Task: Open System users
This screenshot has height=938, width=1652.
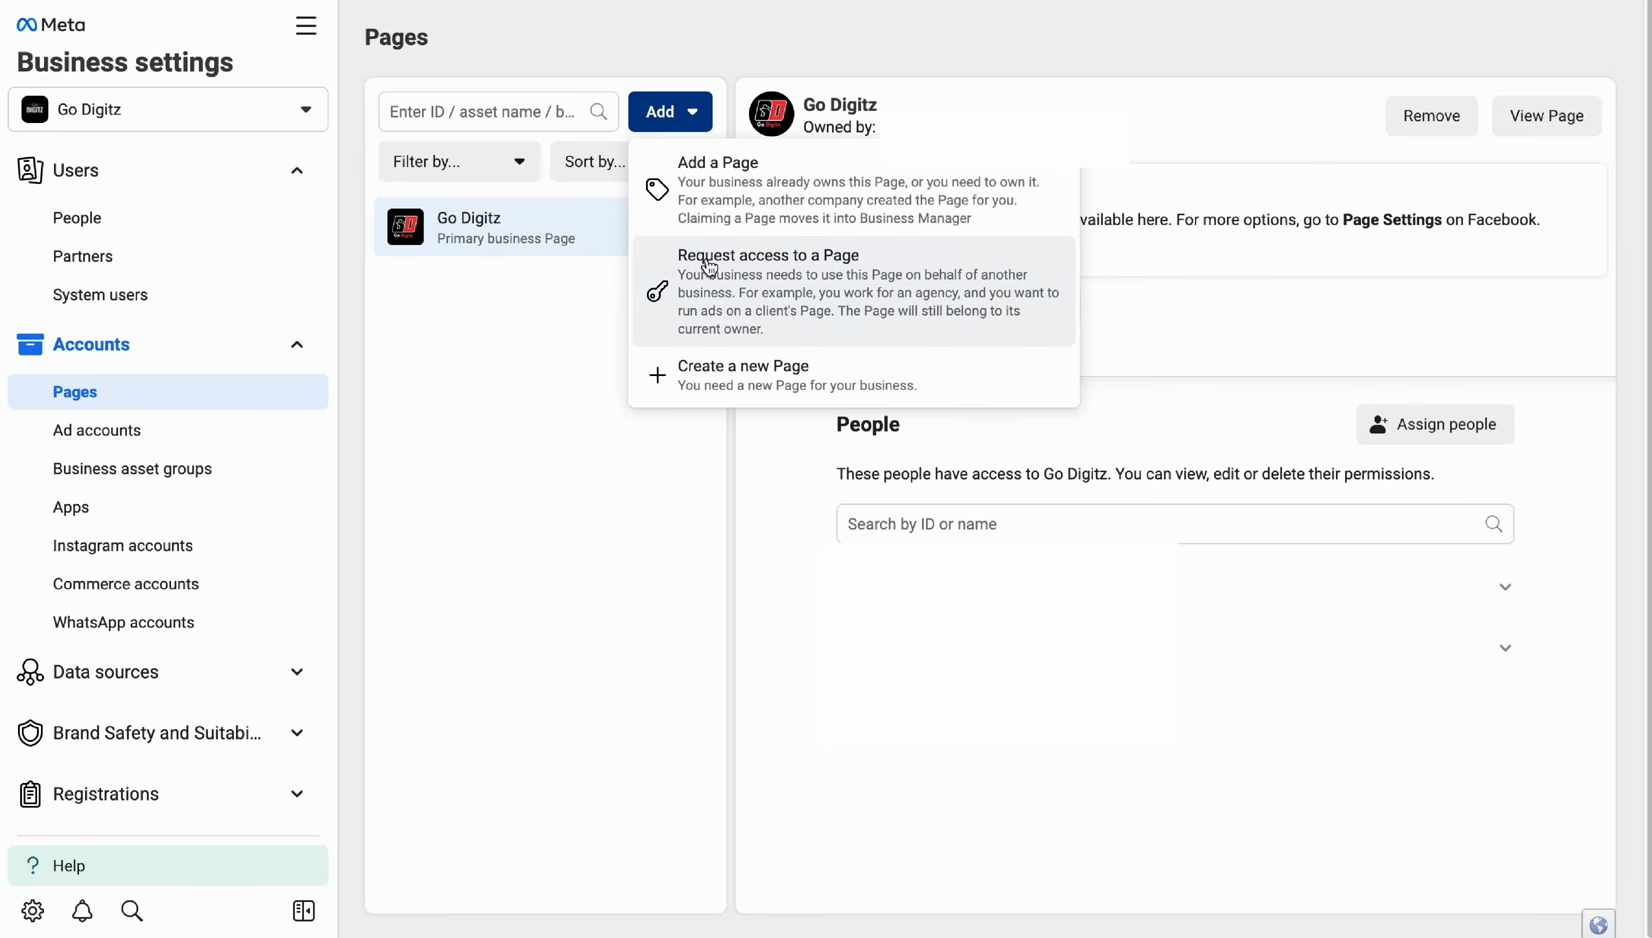Action: 100,295
